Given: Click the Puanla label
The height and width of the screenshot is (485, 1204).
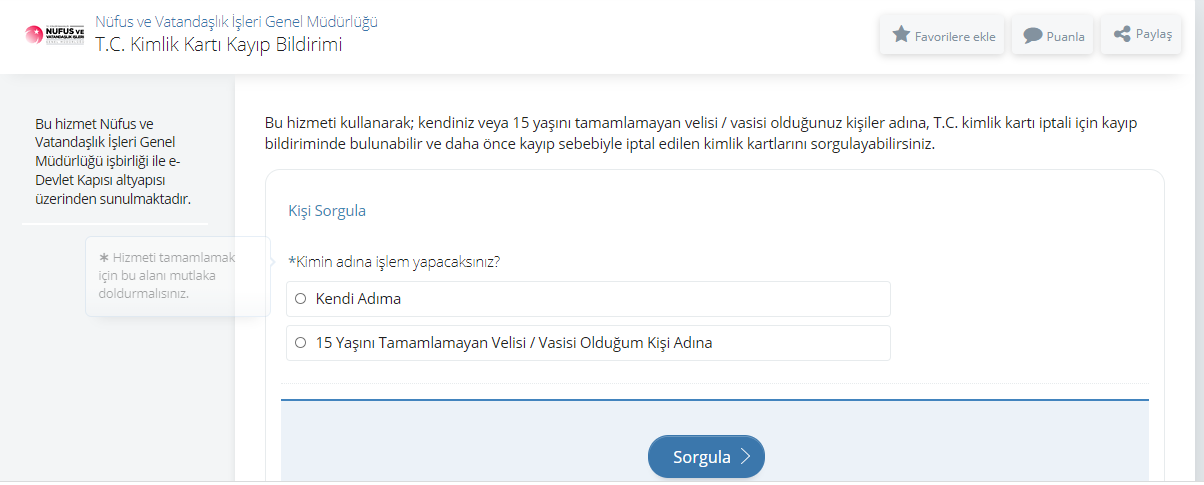Looking at the screenshot, I should [x=1066, y=36].
